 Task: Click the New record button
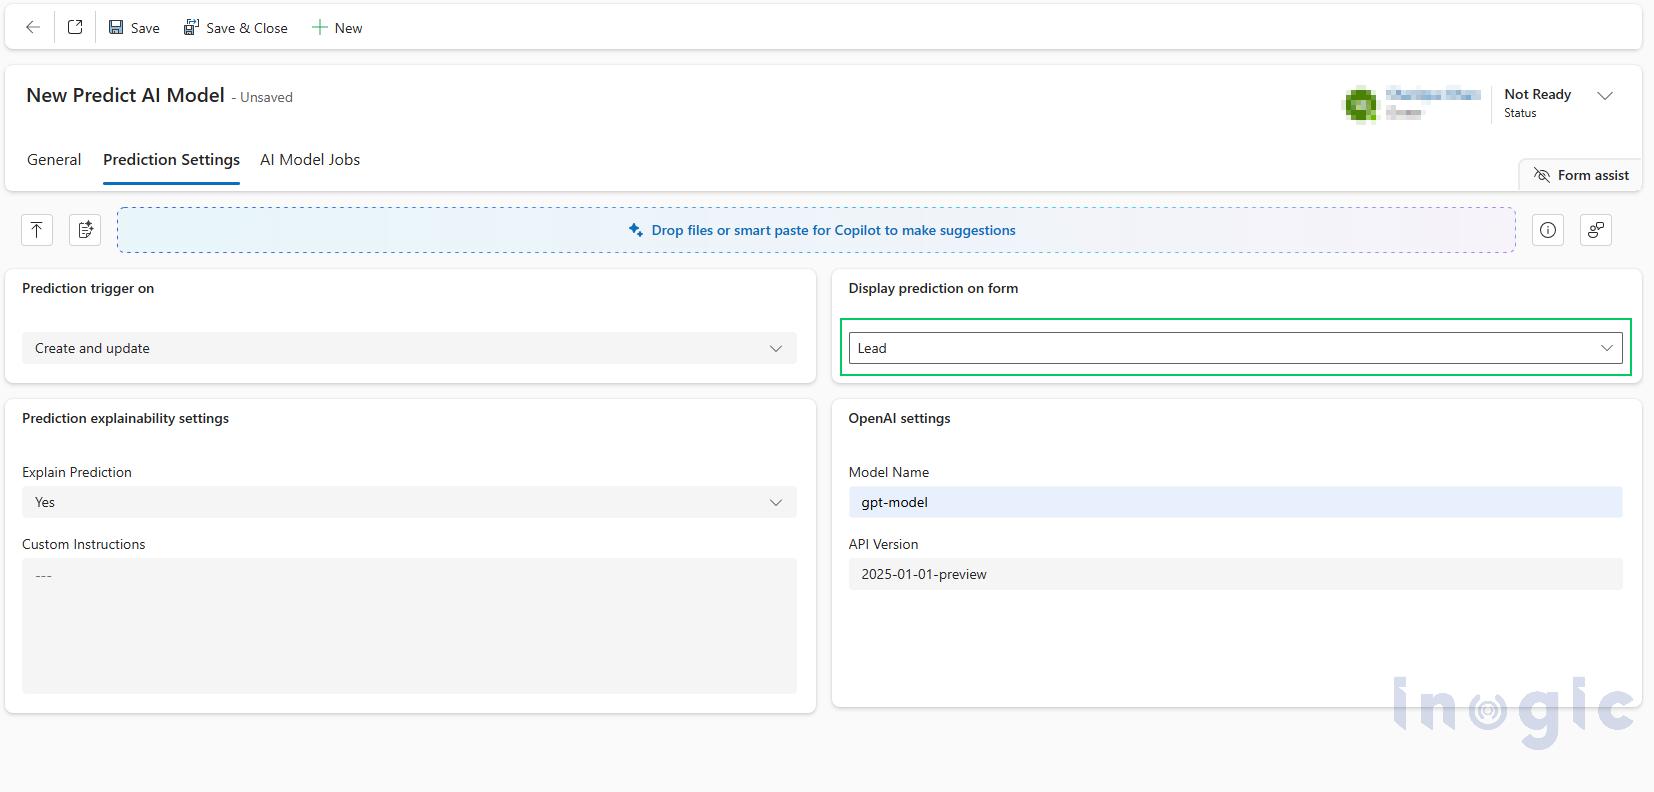coord(337,28)
